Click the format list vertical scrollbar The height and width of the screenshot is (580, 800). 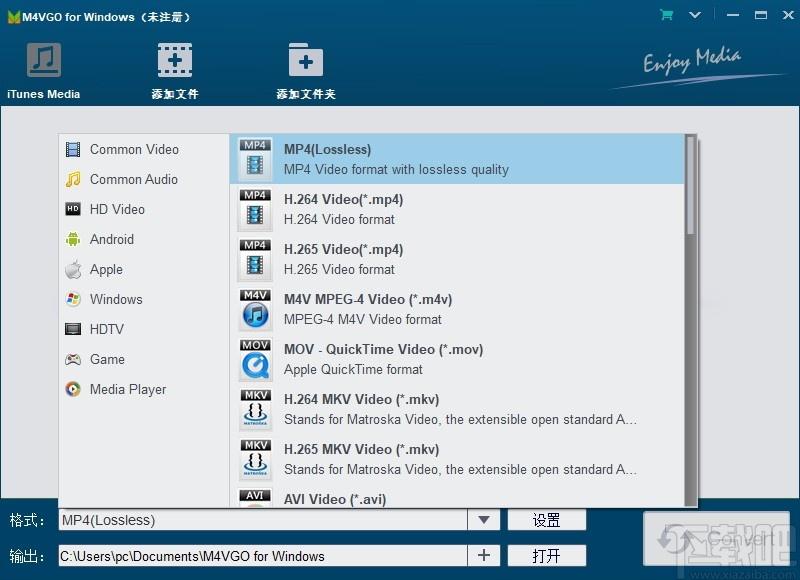tap(690, 320)
